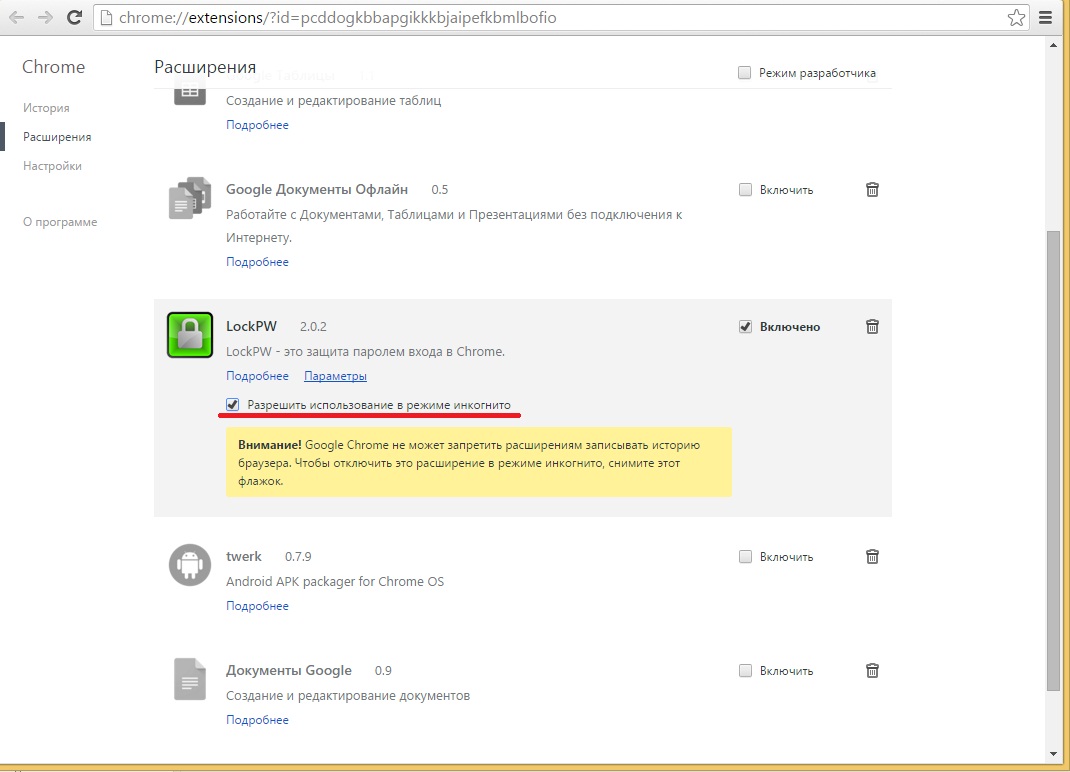This screenshot has height=772, width=1070.
Task: Click the LockPW green padlock icon
Action: click(190, 335)
